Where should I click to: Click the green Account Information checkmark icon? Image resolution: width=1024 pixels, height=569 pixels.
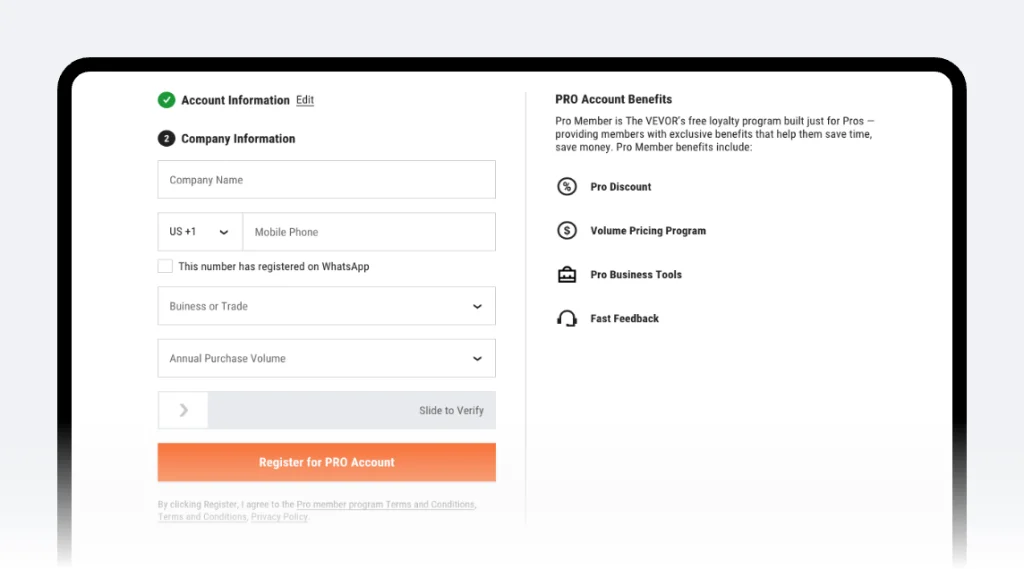tap(166, 100)
